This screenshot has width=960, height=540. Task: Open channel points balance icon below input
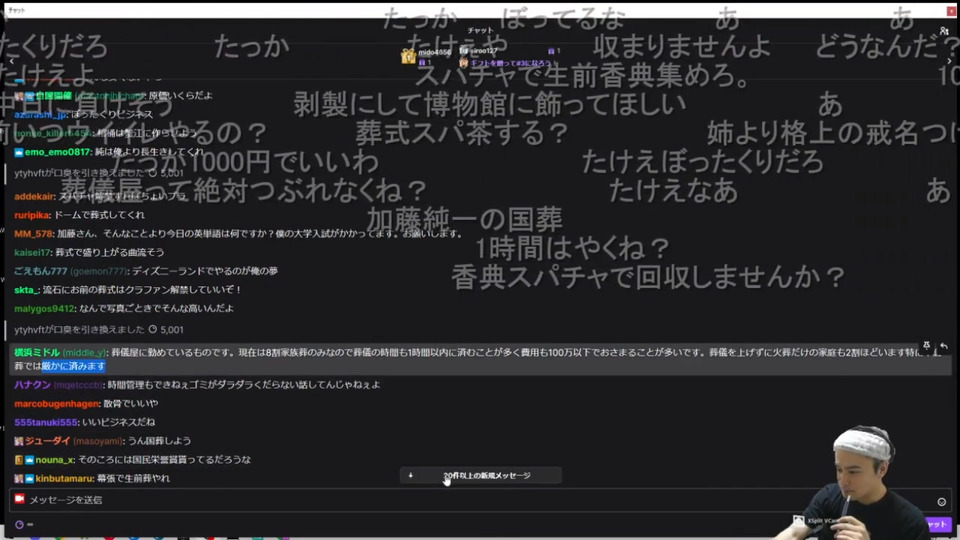(x=19, y=524)
